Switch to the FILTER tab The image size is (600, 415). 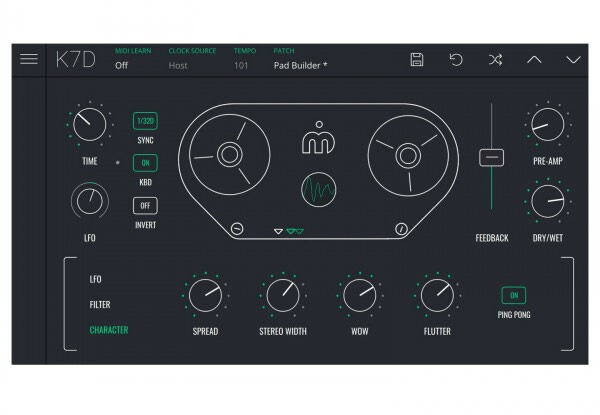[100, 305]
